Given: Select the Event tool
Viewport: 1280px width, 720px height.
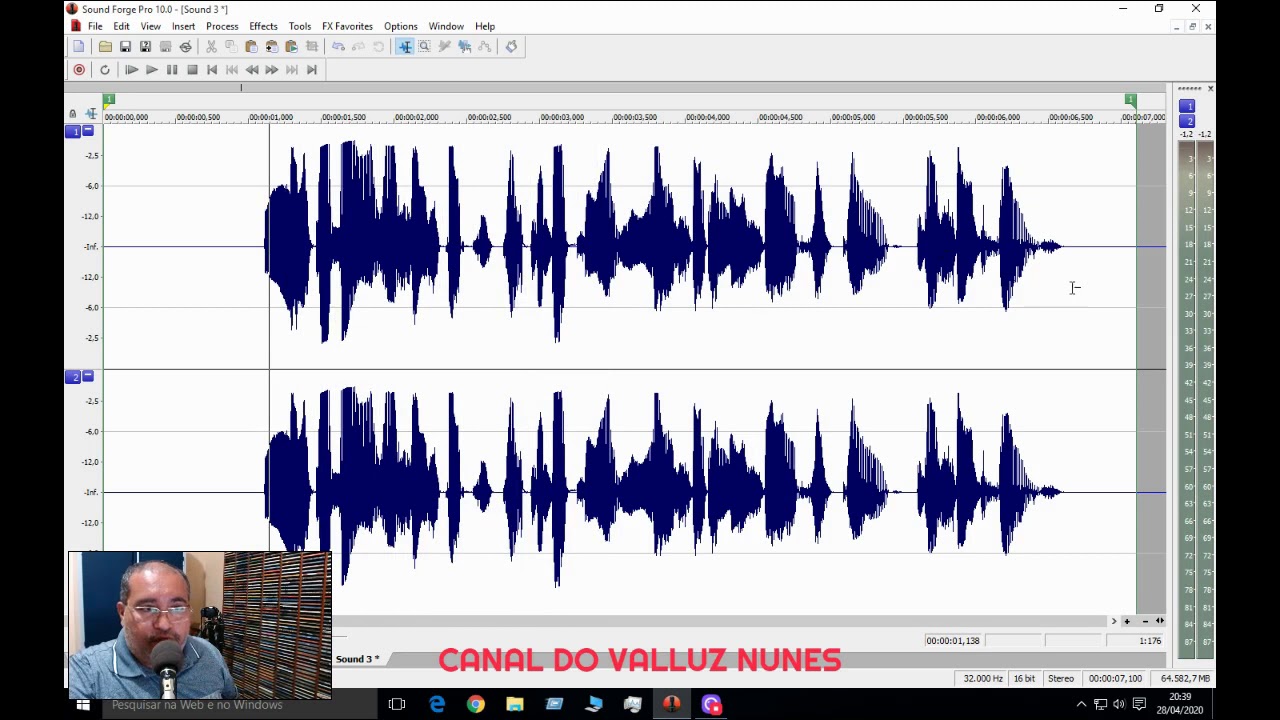Looking at the screenshot, I should click(464, 47).
